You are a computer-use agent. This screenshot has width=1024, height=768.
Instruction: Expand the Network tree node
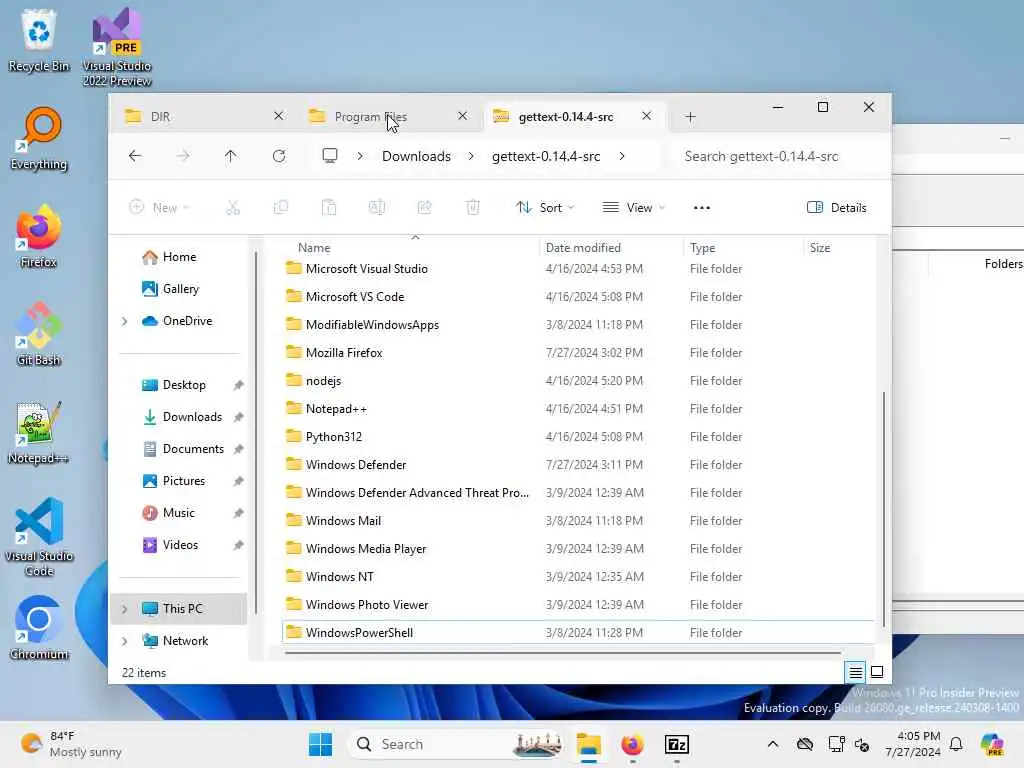click(125, 641)
